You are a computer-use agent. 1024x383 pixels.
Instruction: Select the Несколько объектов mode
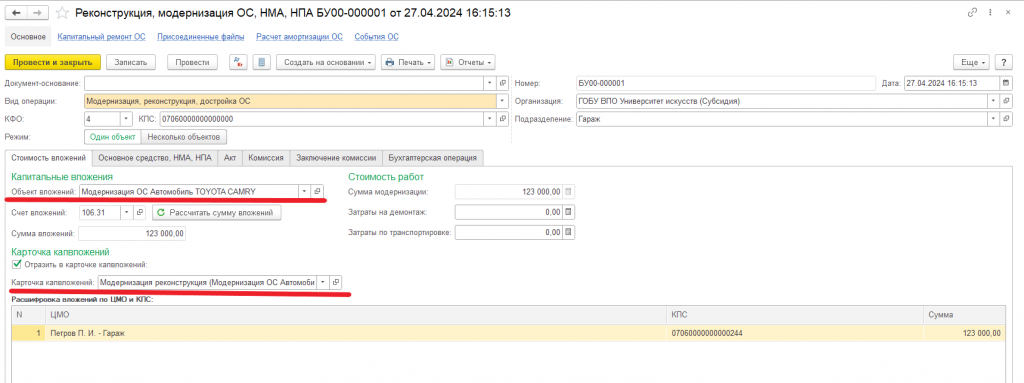click(x=184, y=137)
